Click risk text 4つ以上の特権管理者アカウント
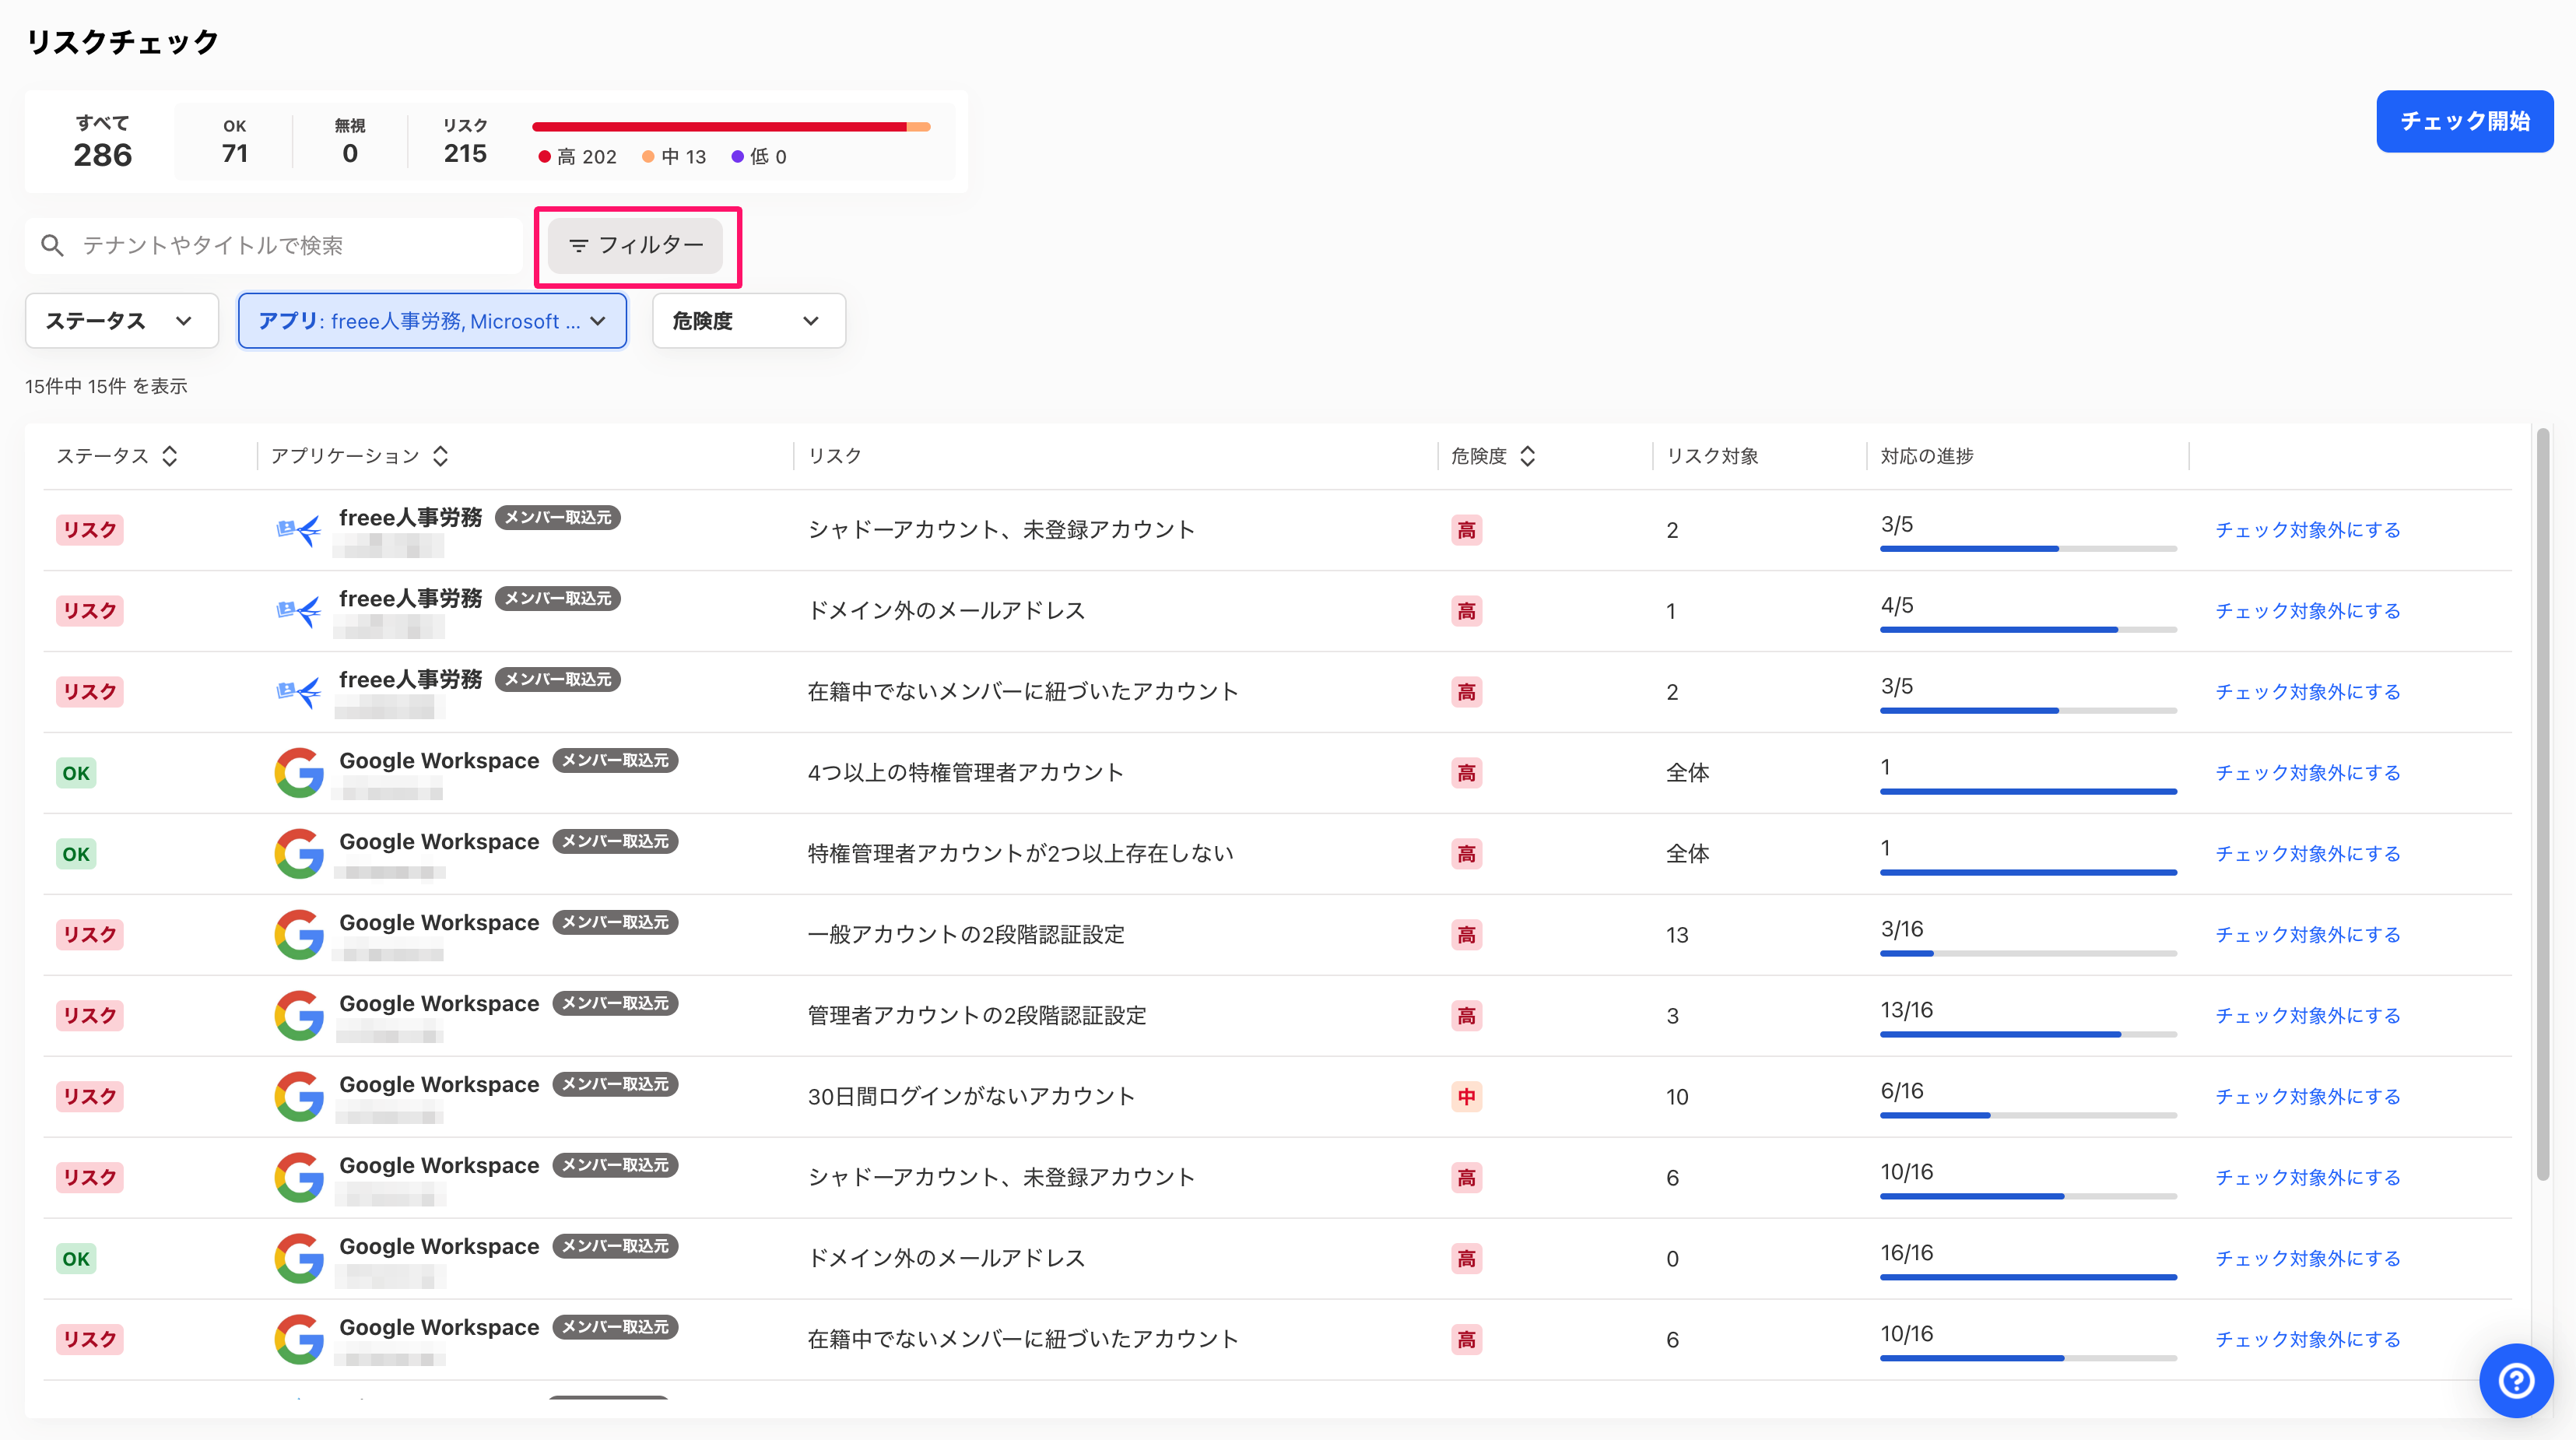 click(965, 773)
